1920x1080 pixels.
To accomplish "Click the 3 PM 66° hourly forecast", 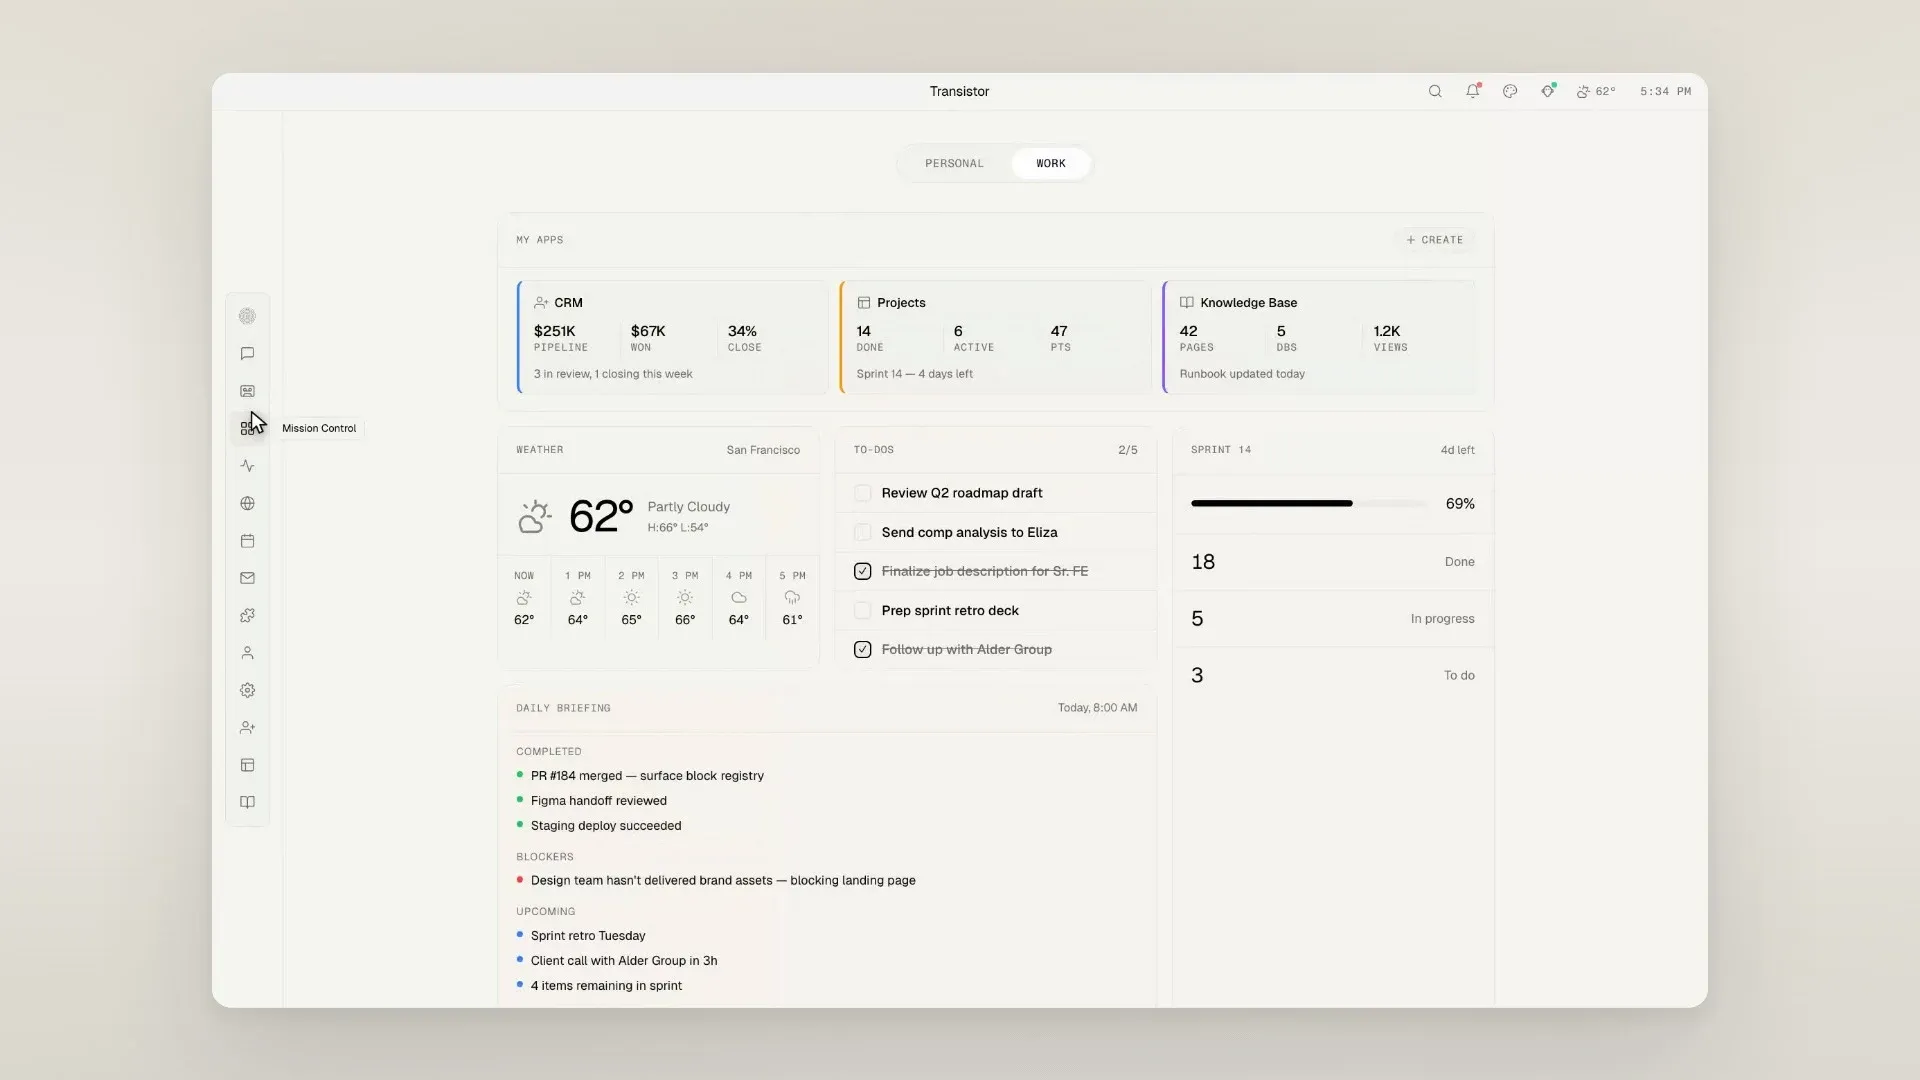I will (685, 598).
